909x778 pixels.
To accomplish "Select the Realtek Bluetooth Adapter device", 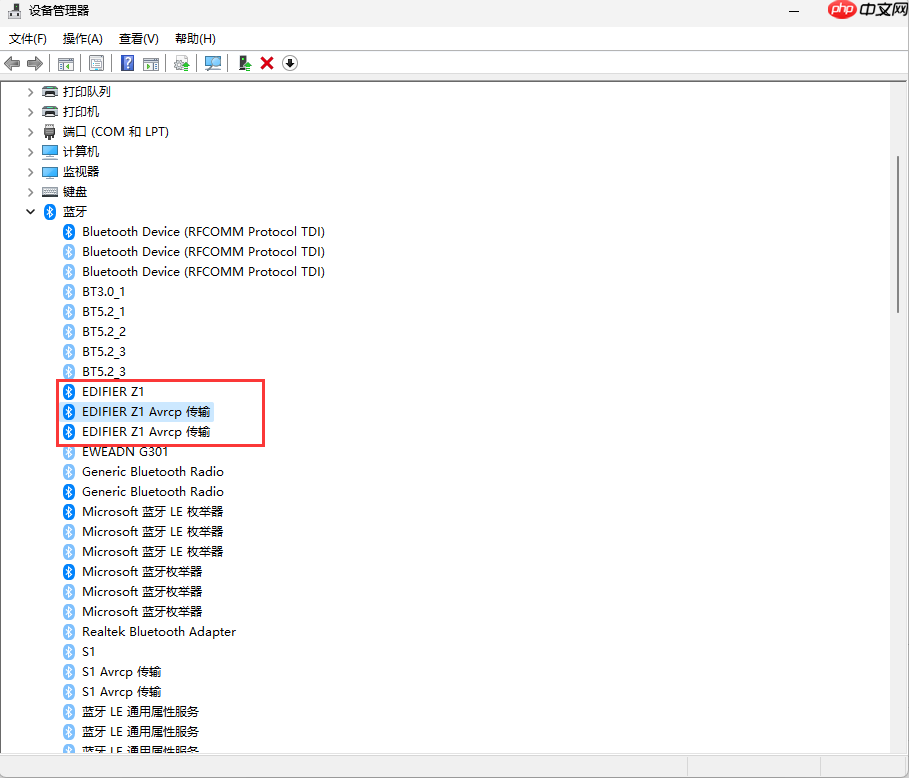I will pyautogui.click(x=159, y=631).
